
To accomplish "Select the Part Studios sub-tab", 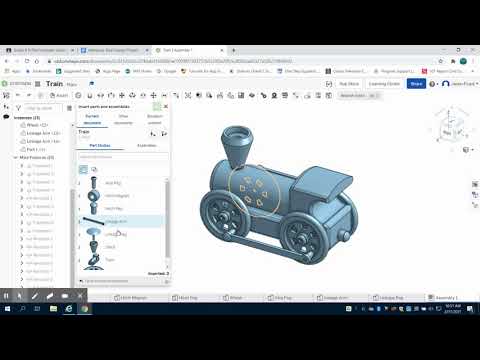I will (100, 146).
